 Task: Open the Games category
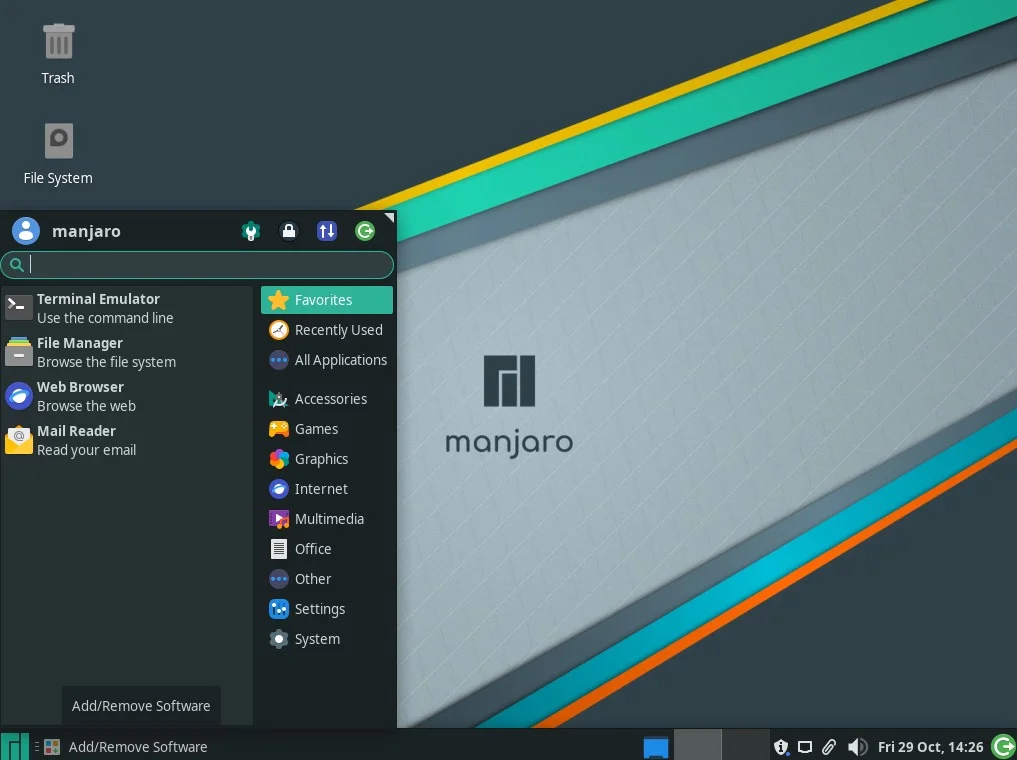pyautogui.click(x=327, y=429)
